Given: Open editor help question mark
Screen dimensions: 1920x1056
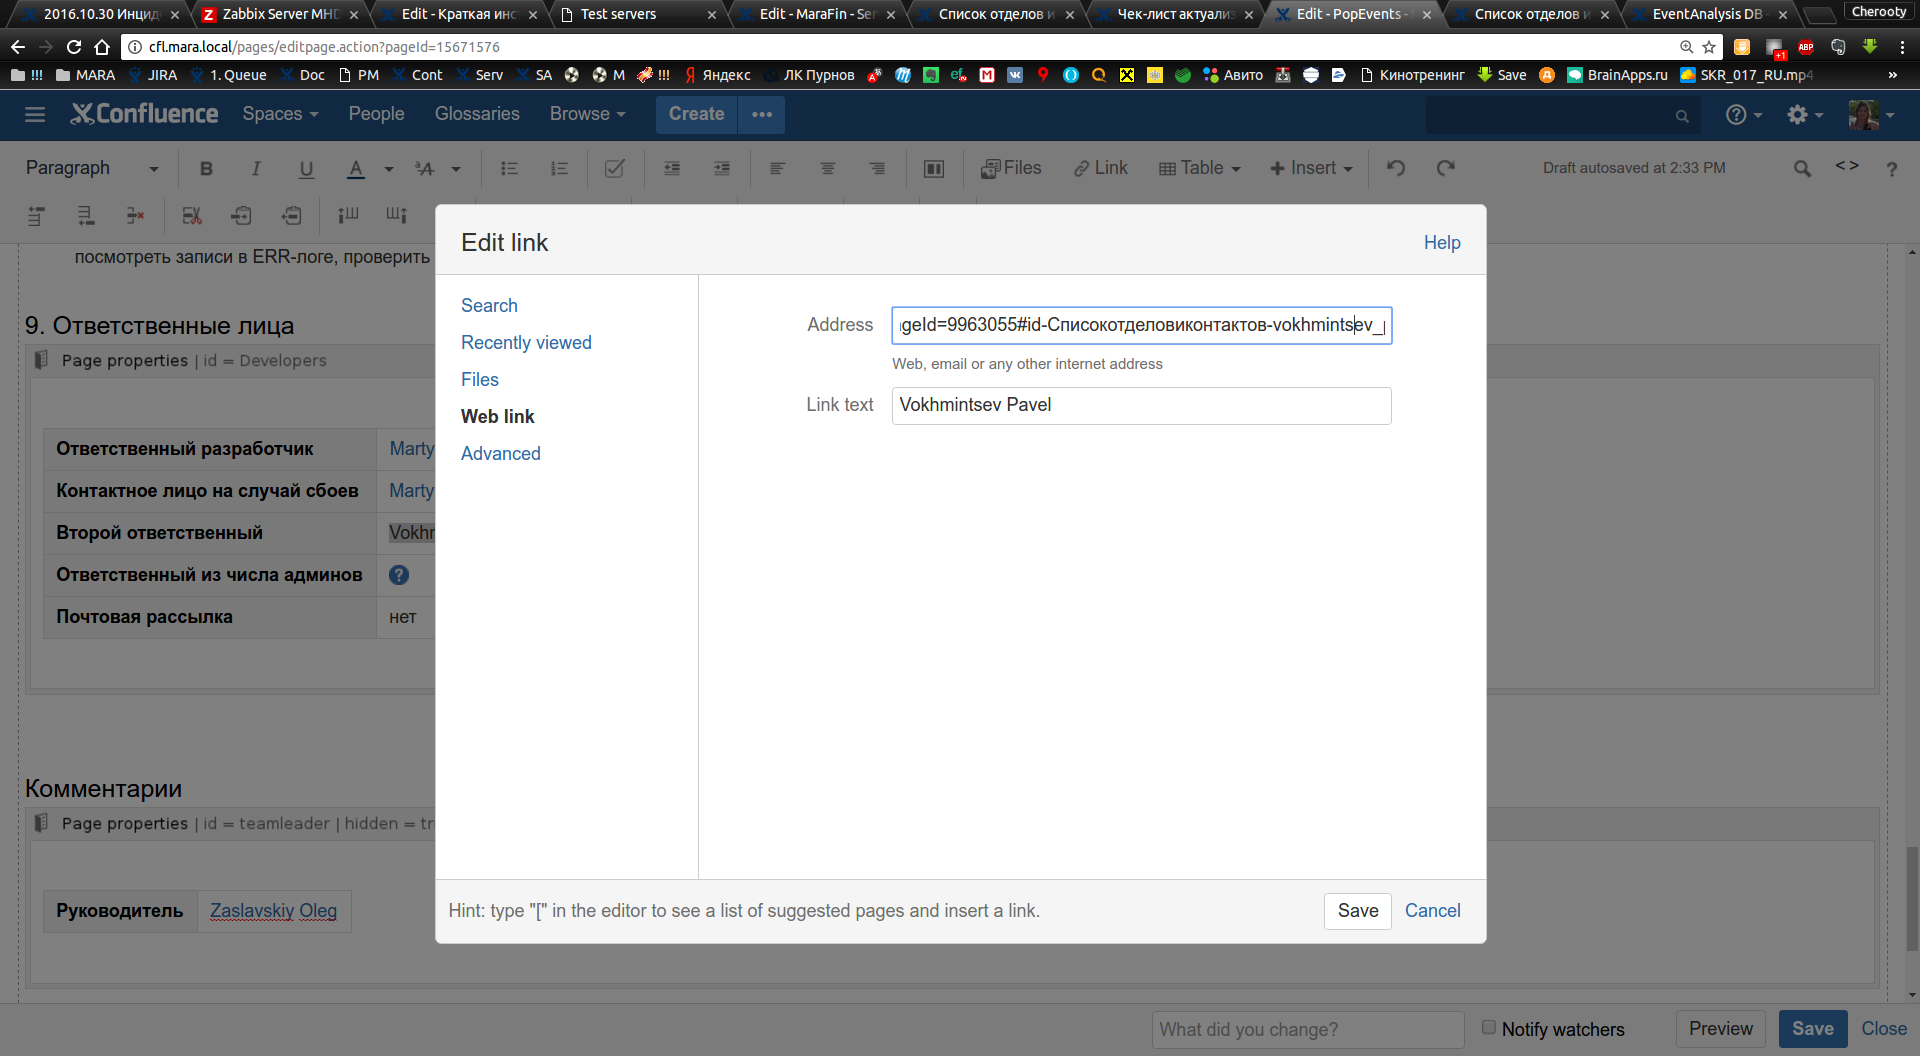Looking at the screenshot, I should [x=1891, y=169].
